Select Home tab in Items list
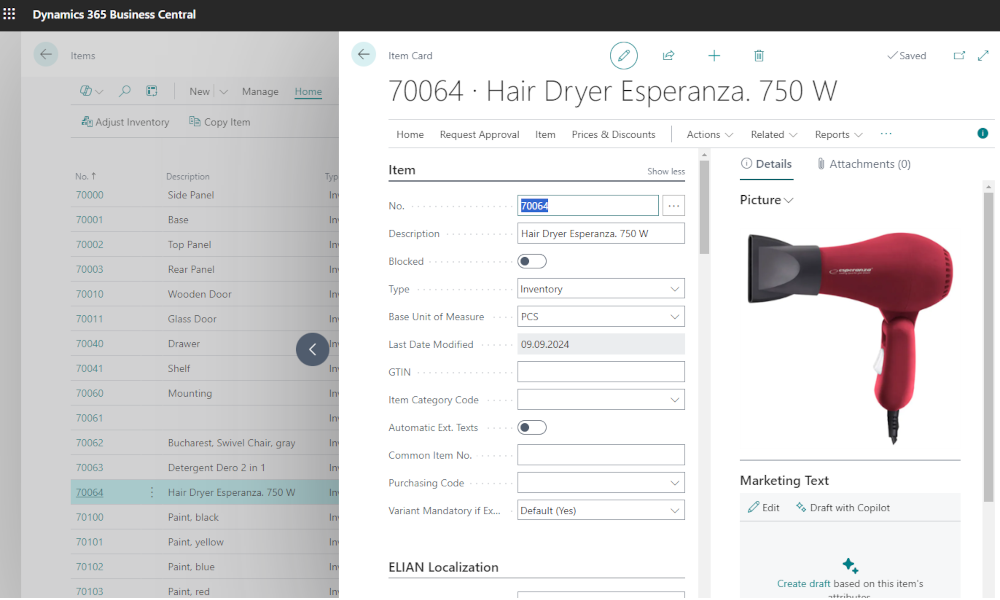1000x600 pixels. (x=308, y=92)
